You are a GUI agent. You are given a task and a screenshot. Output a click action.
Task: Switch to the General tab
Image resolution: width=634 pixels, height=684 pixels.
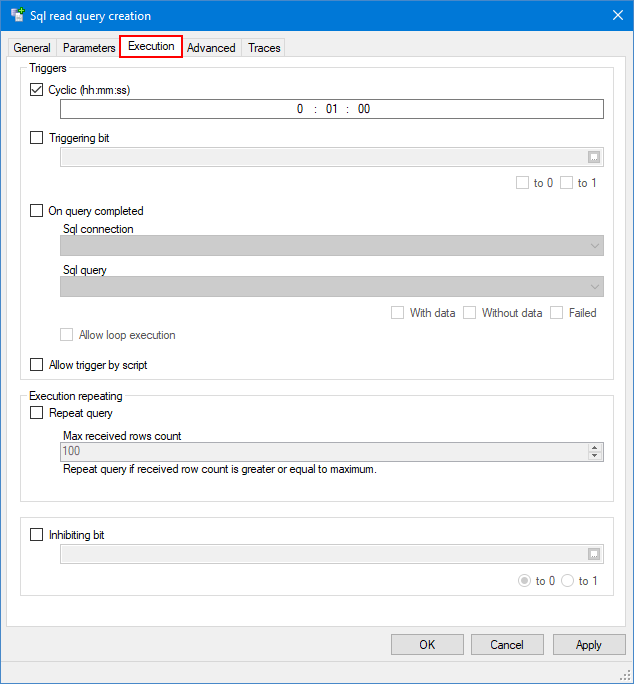click(x=32, y=48)
